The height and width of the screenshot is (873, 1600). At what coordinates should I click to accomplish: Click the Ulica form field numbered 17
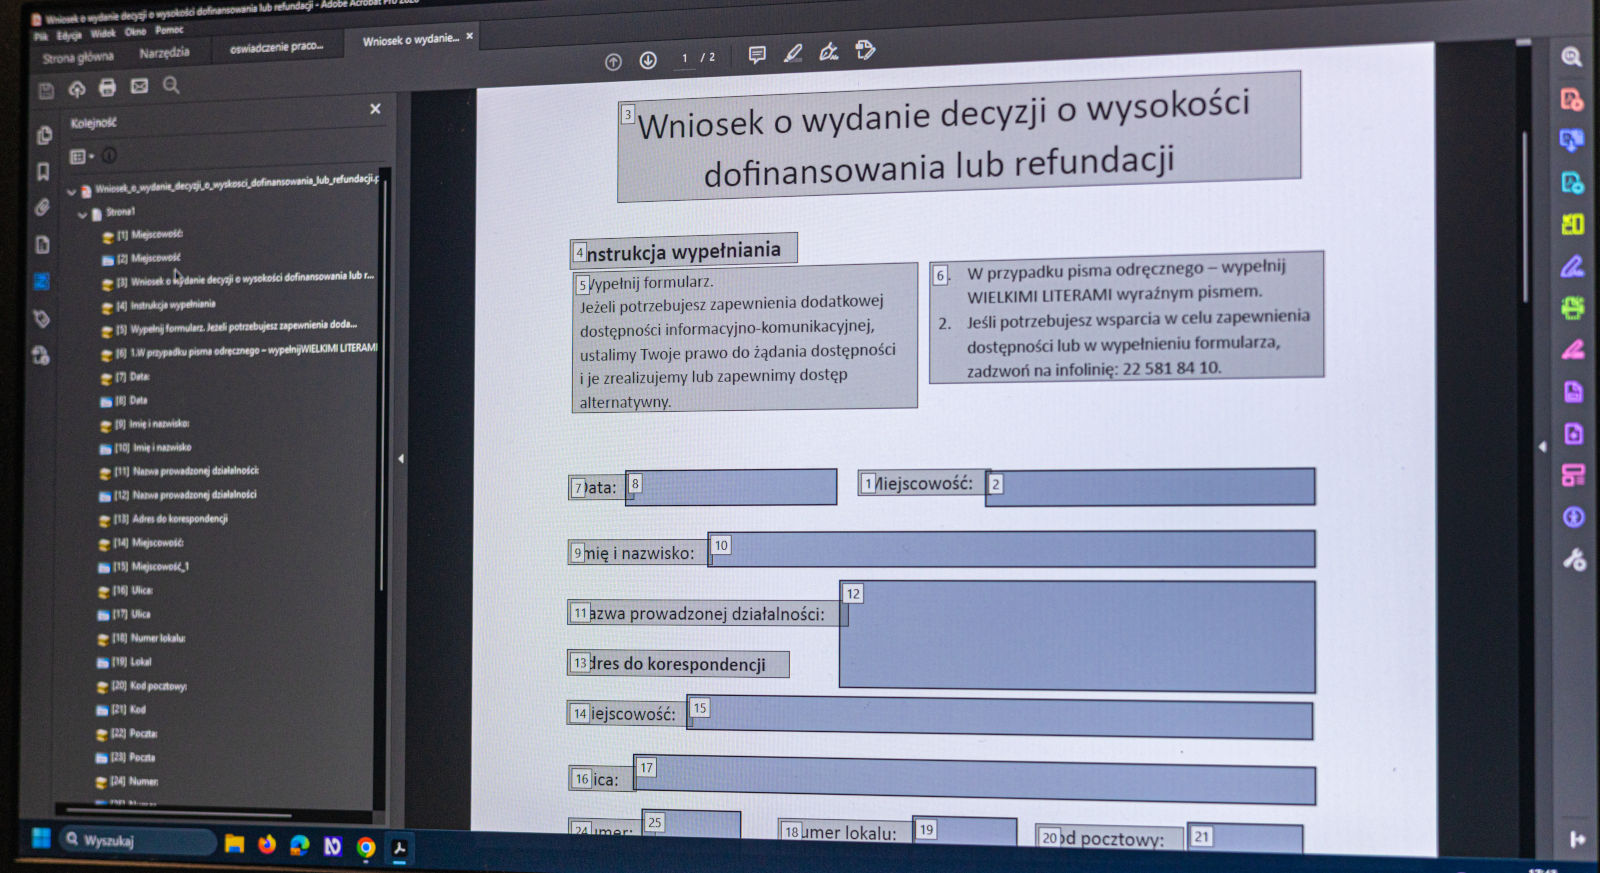[x=974, y=780]
